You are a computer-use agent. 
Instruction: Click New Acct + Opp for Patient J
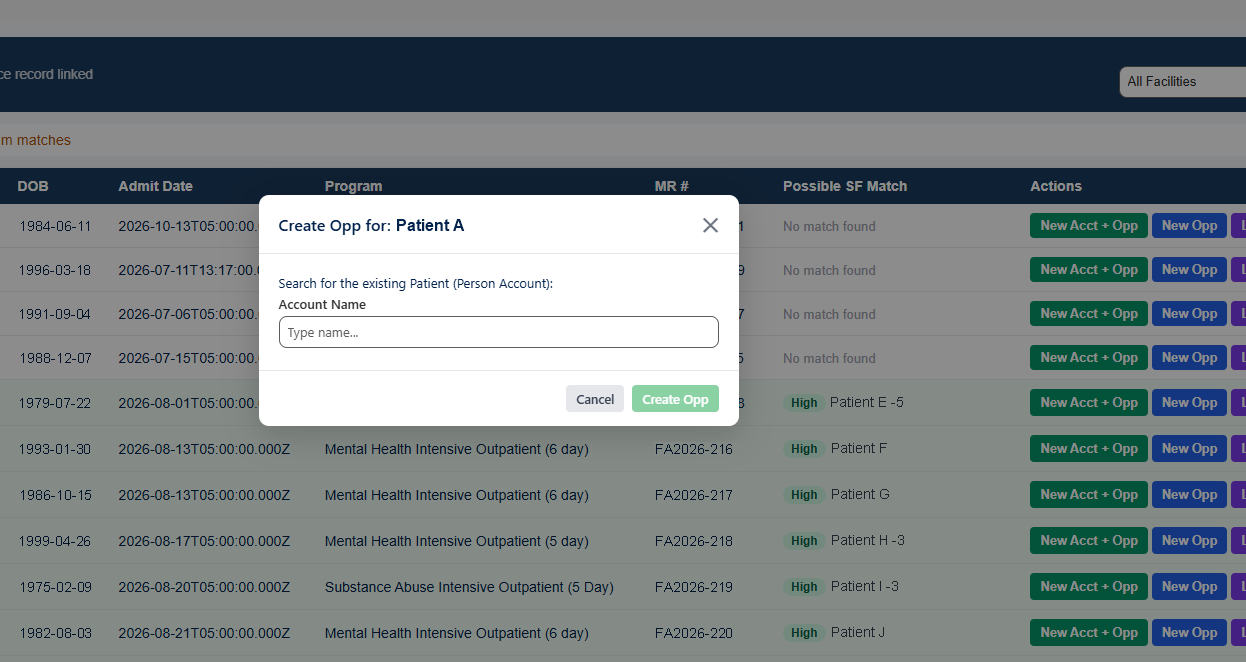[x=1089, y=633]
